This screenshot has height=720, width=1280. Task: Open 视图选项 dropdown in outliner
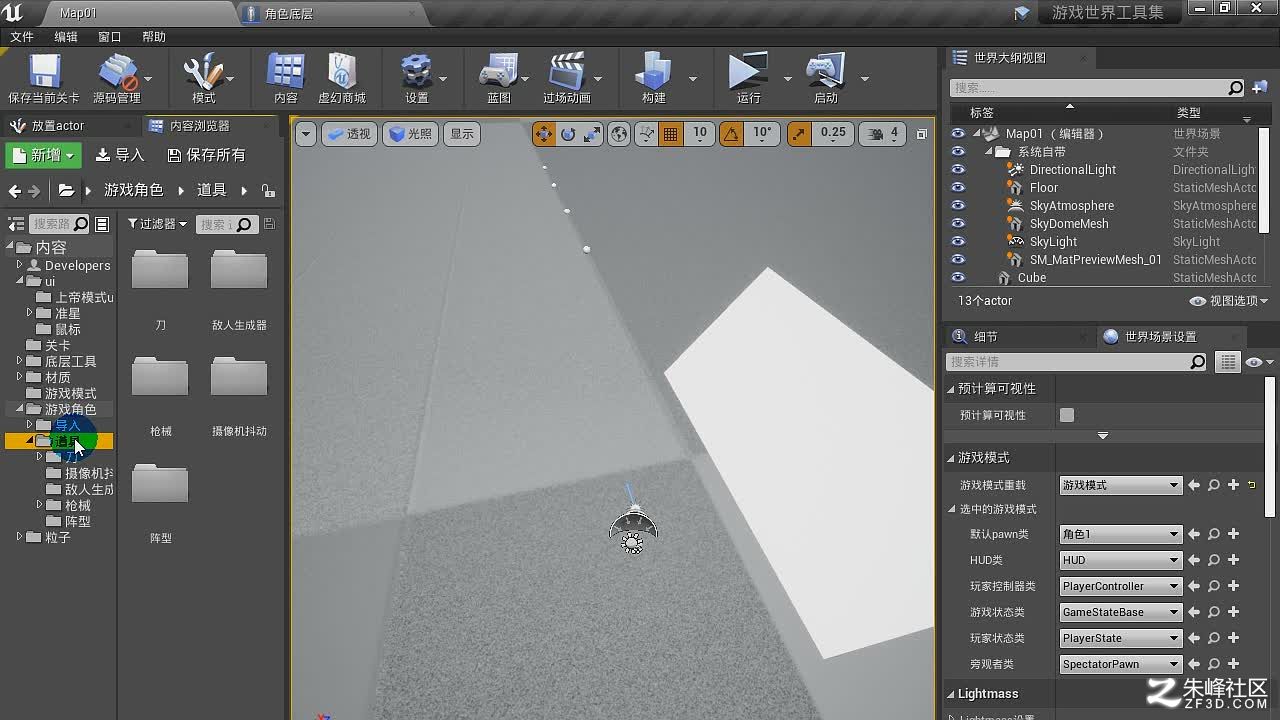(x=1229, y=301)
